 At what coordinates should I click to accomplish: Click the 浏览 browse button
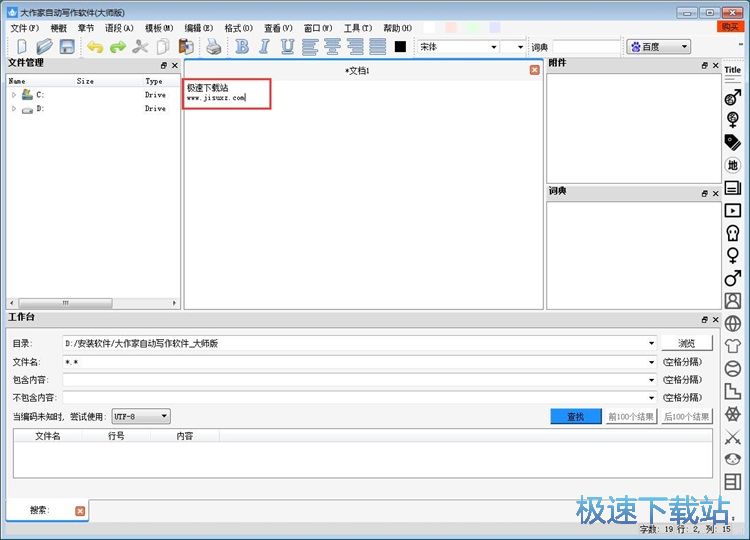click(686, 343)
